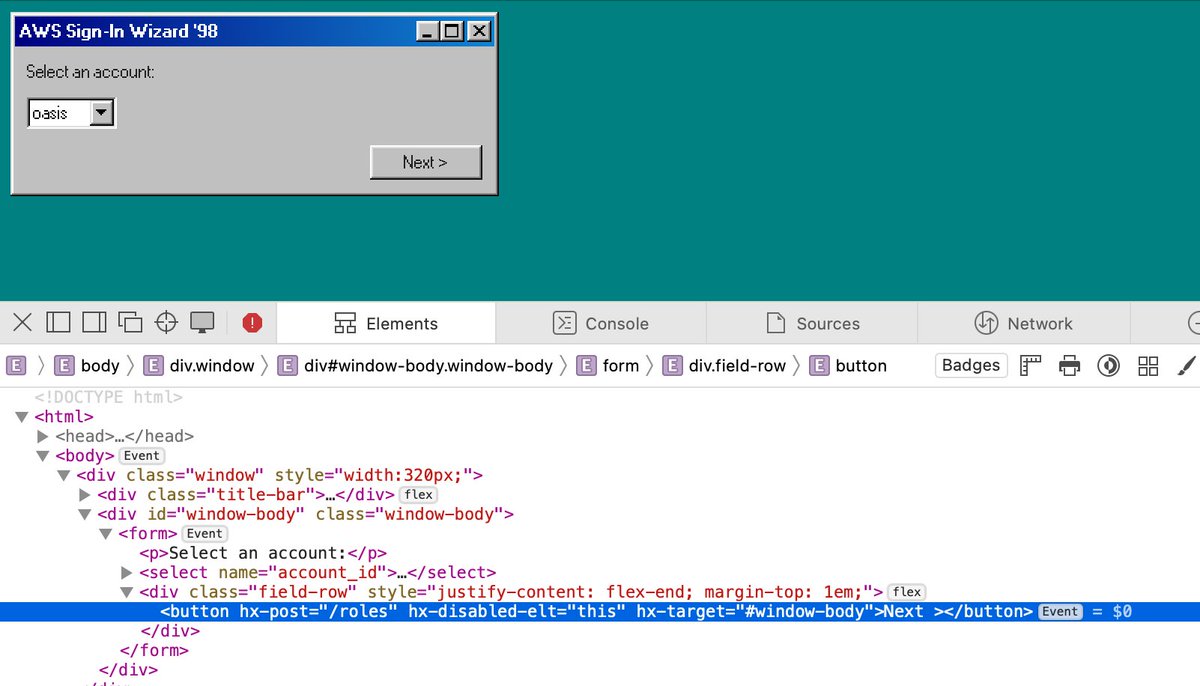Select the '<!DOCTYPE html>' line
This screenshot has height=686, width=1200.
coord(108,397)
